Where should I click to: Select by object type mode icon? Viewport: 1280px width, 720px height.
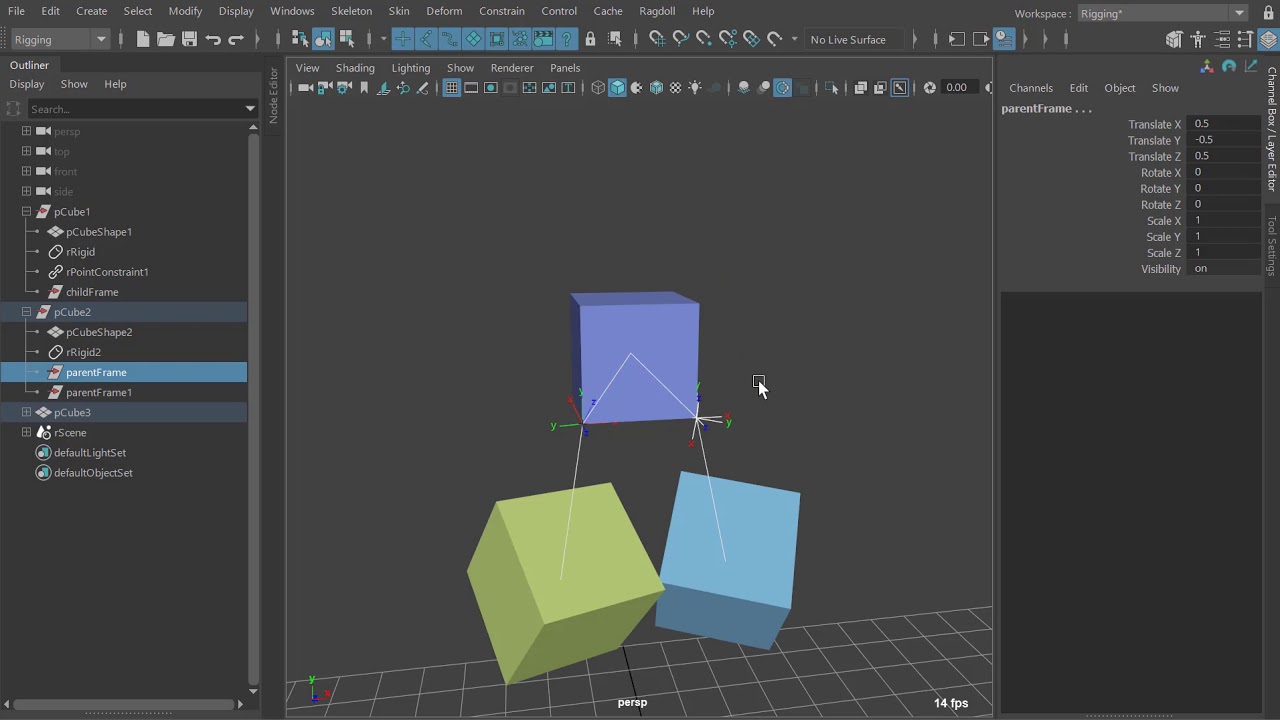pyautogui.click(x=323, y=39)
